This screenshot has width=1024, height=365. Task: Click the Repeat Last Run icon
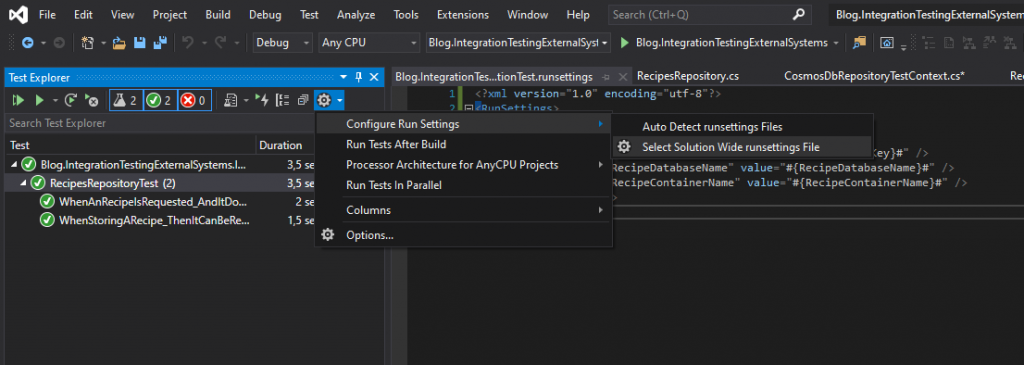72,100
